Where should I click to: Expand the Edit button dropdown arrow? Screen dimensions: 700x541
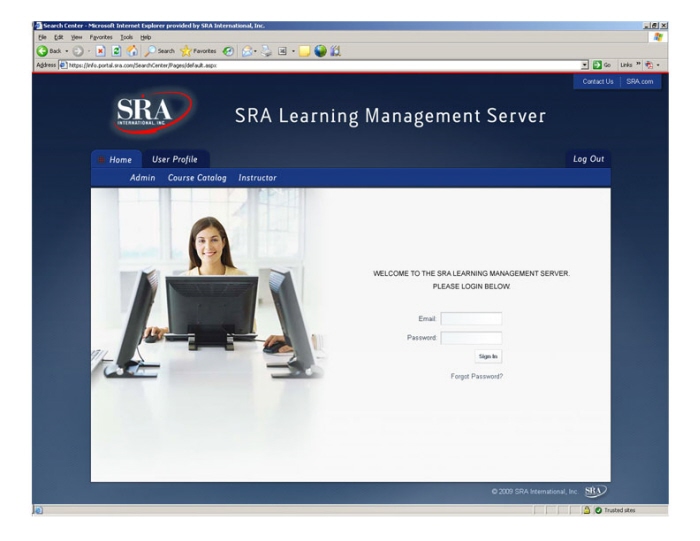tap(293, 51)
